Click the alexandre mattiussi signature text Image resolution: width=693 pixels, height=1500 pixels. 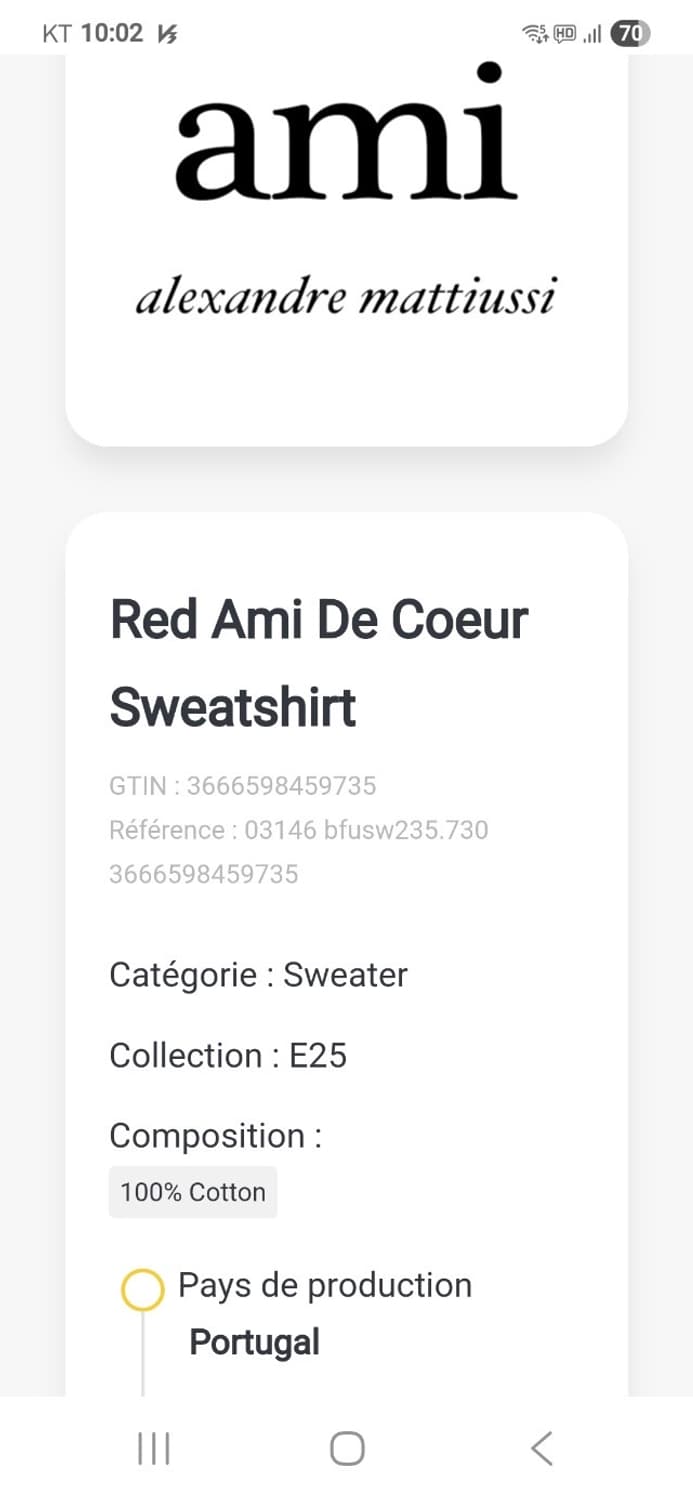pos(345,298)
